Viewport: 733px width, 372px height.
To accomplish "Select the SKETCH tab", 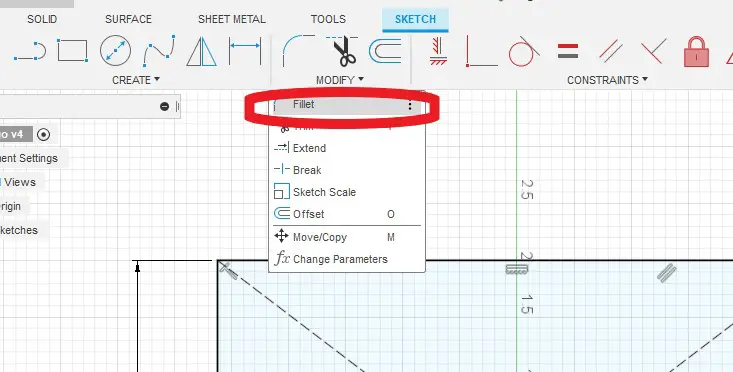I will click(415, 20).
